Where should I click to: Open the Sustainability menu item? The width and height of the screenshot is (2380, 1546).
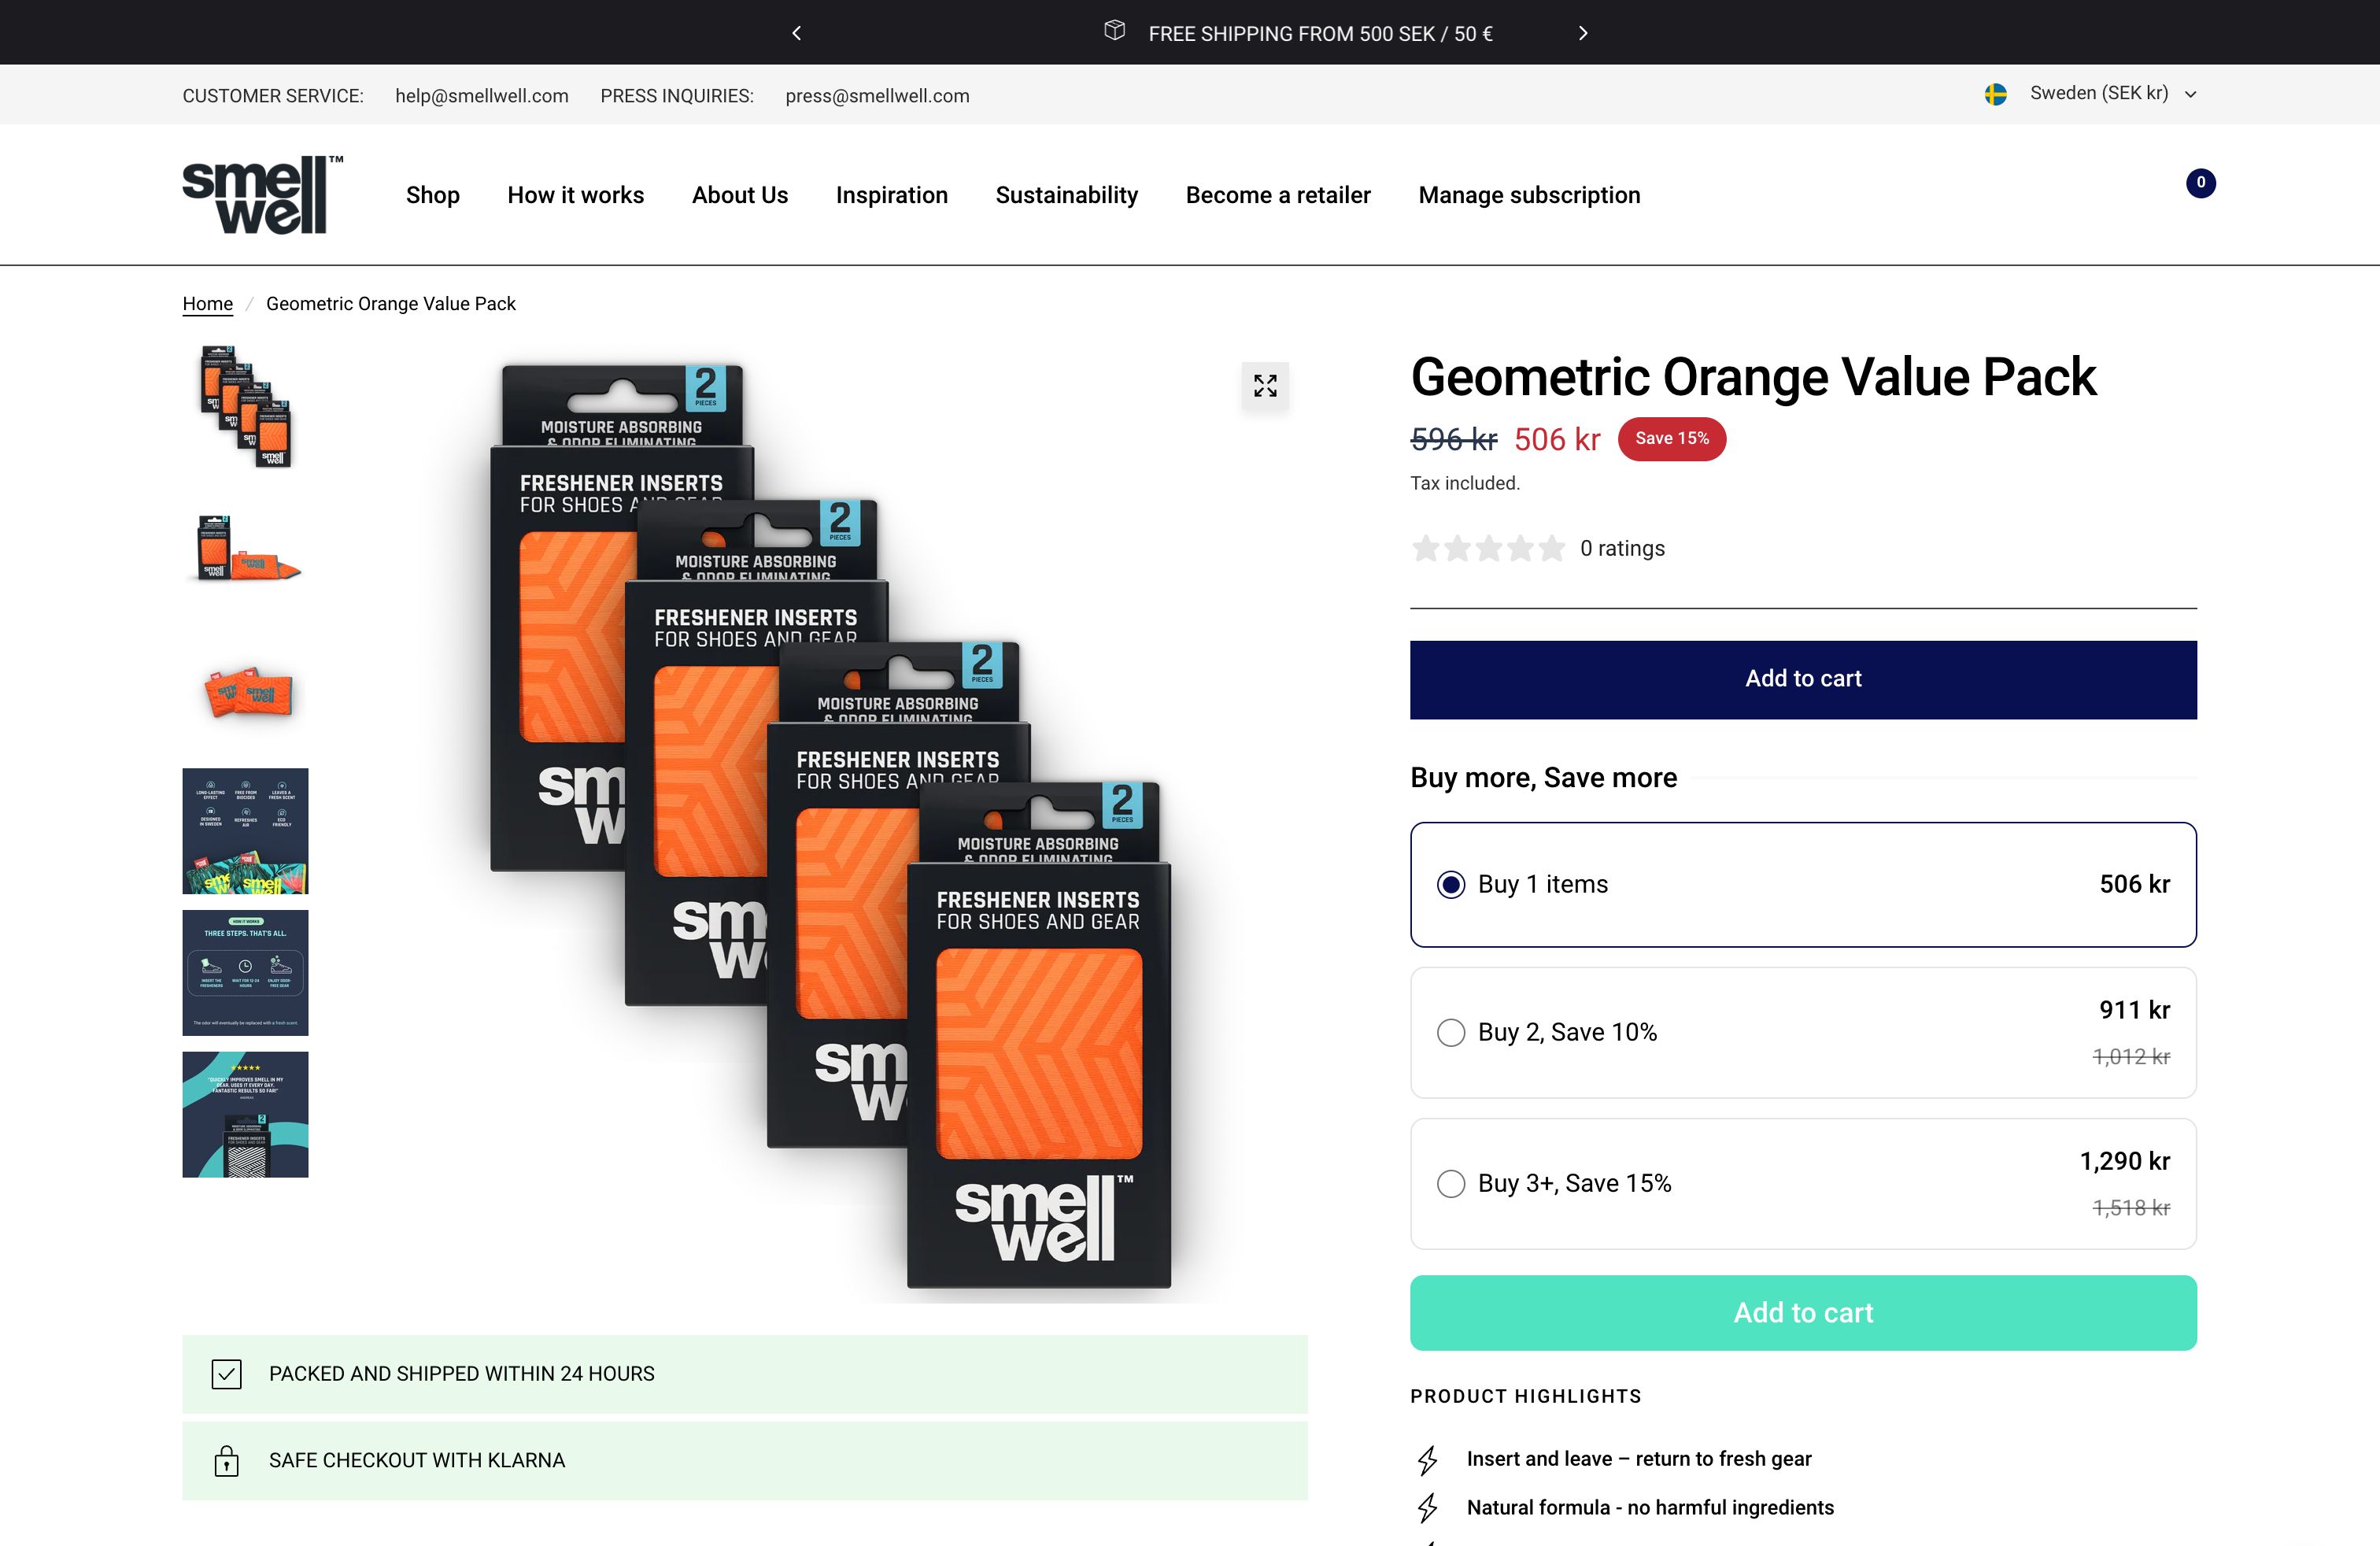point(1066,195)
